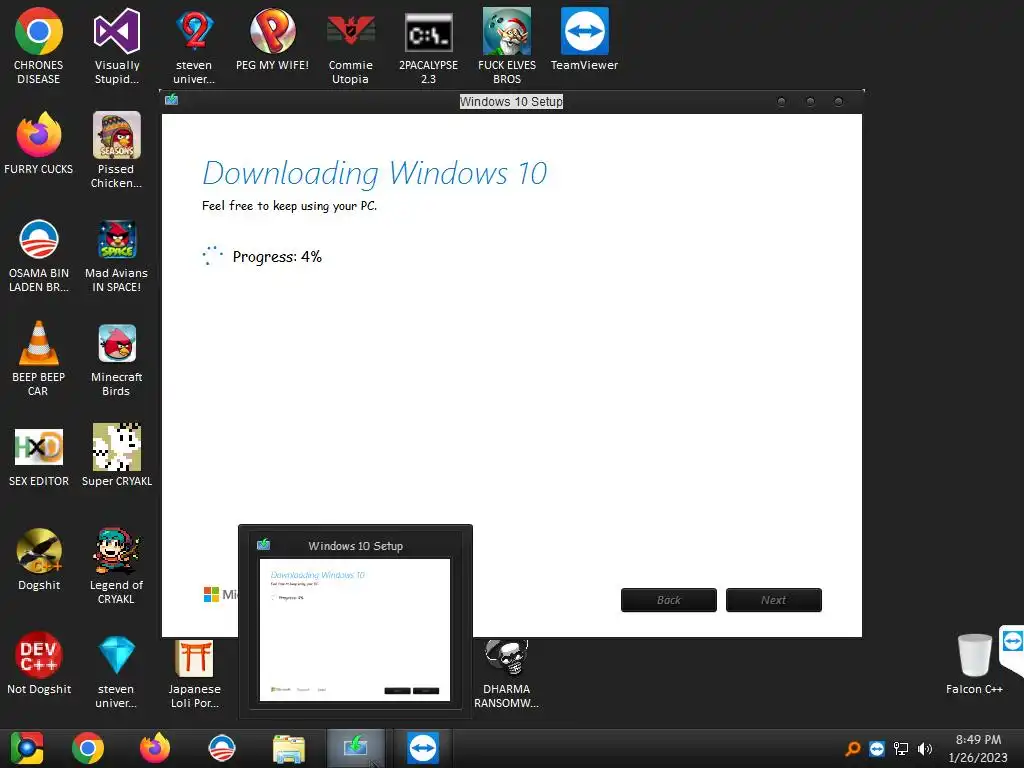Click the Back button in Setup
1024x768 pixels.
669,600
